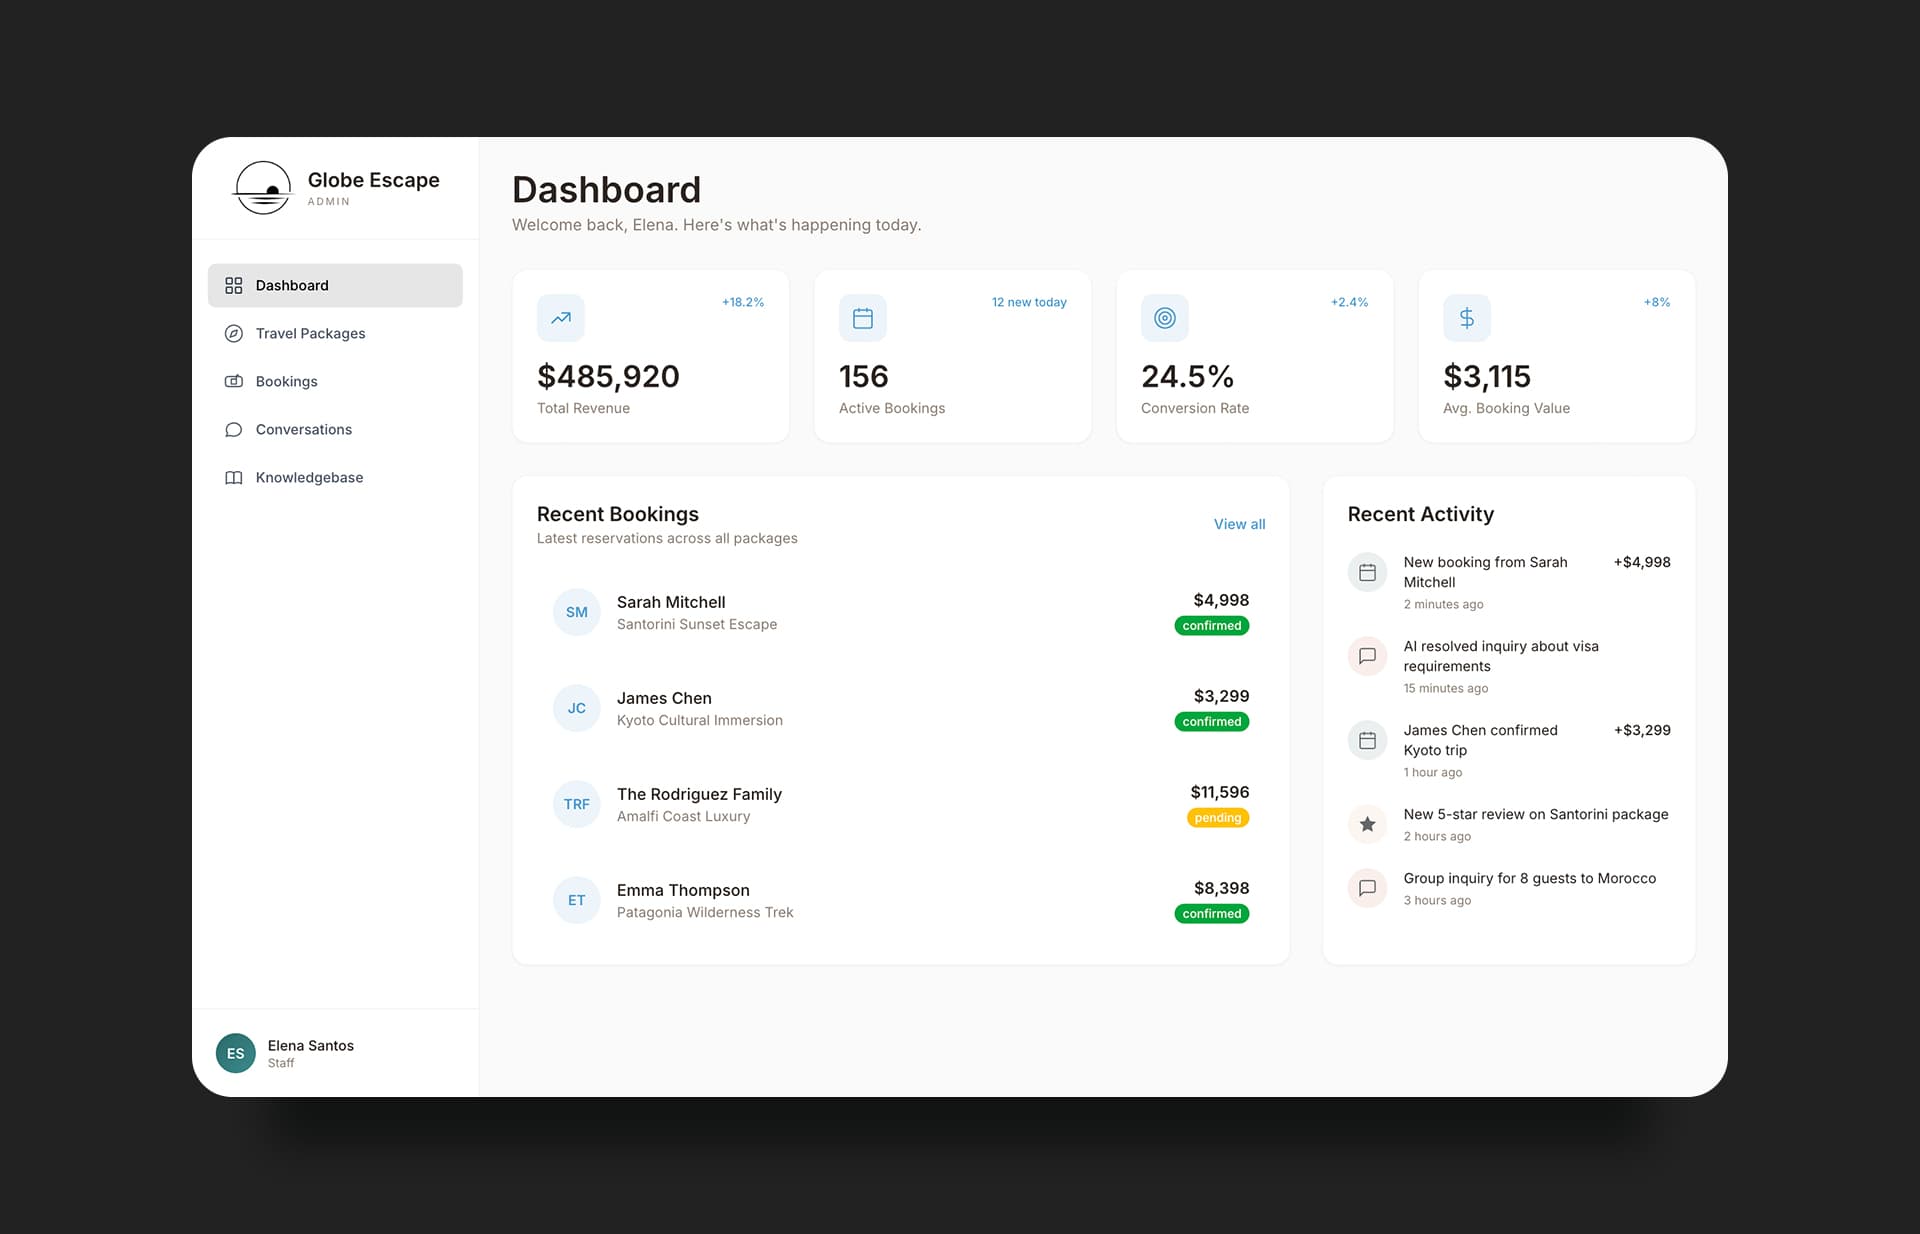Click the Active Bookings calendar icon
The width and height of the screenshot is (1920, 1234).
pyautogui.click(x=863, y=318)
